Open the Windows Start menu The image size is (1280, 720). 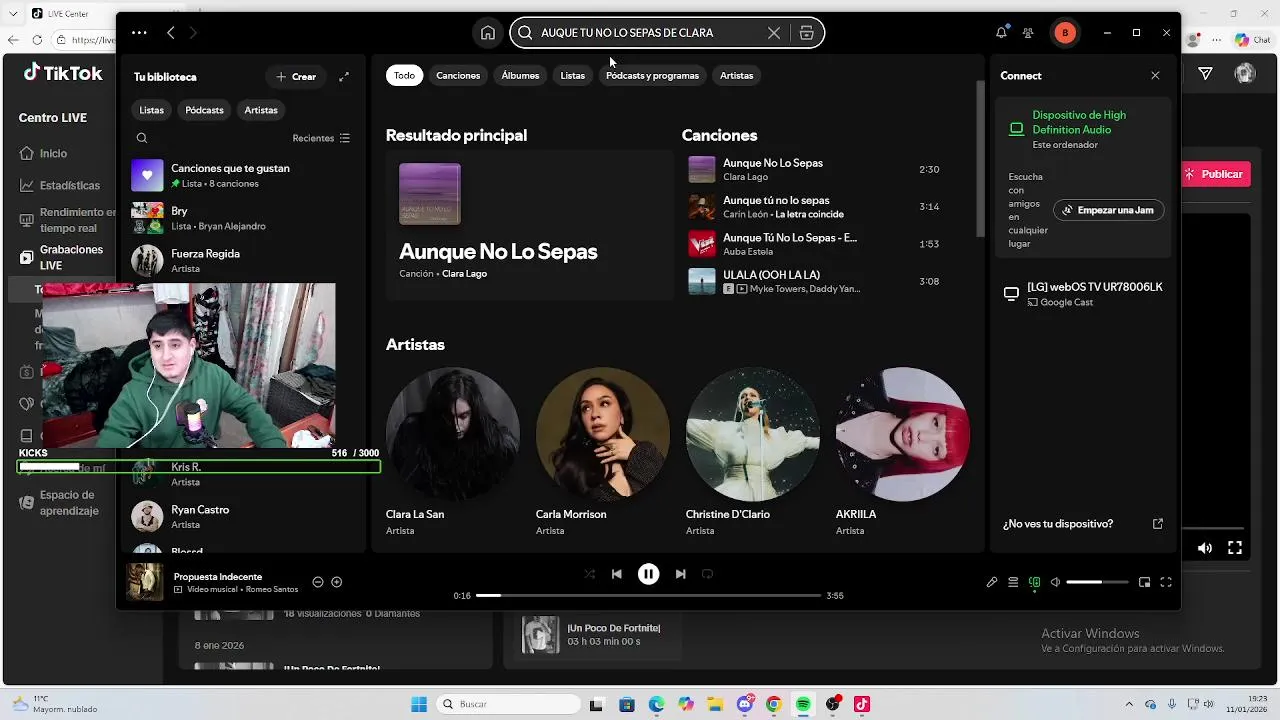point(419,704)
